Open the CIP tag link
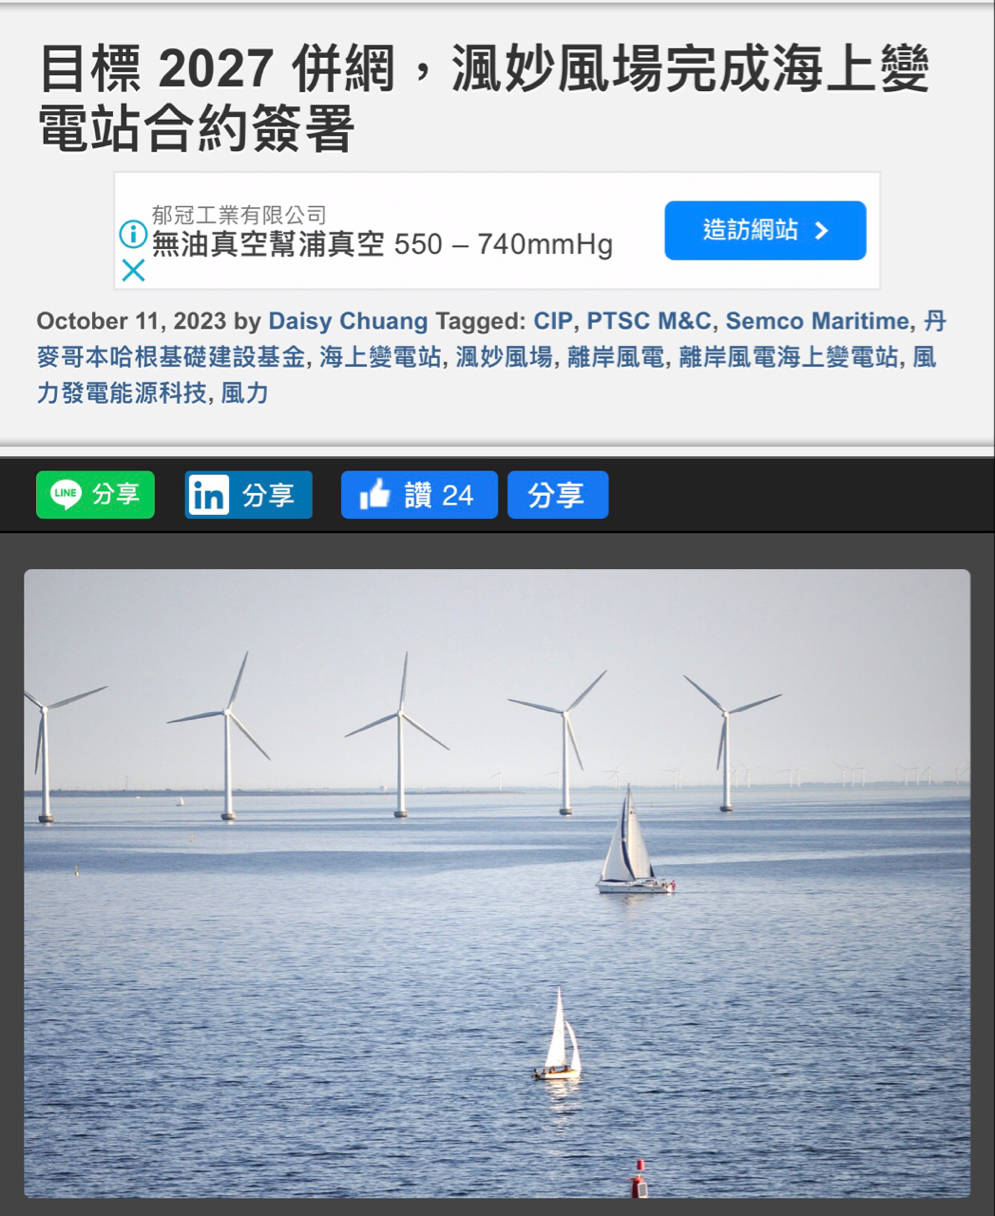995x1216 pixels. [x=553, y=321]
